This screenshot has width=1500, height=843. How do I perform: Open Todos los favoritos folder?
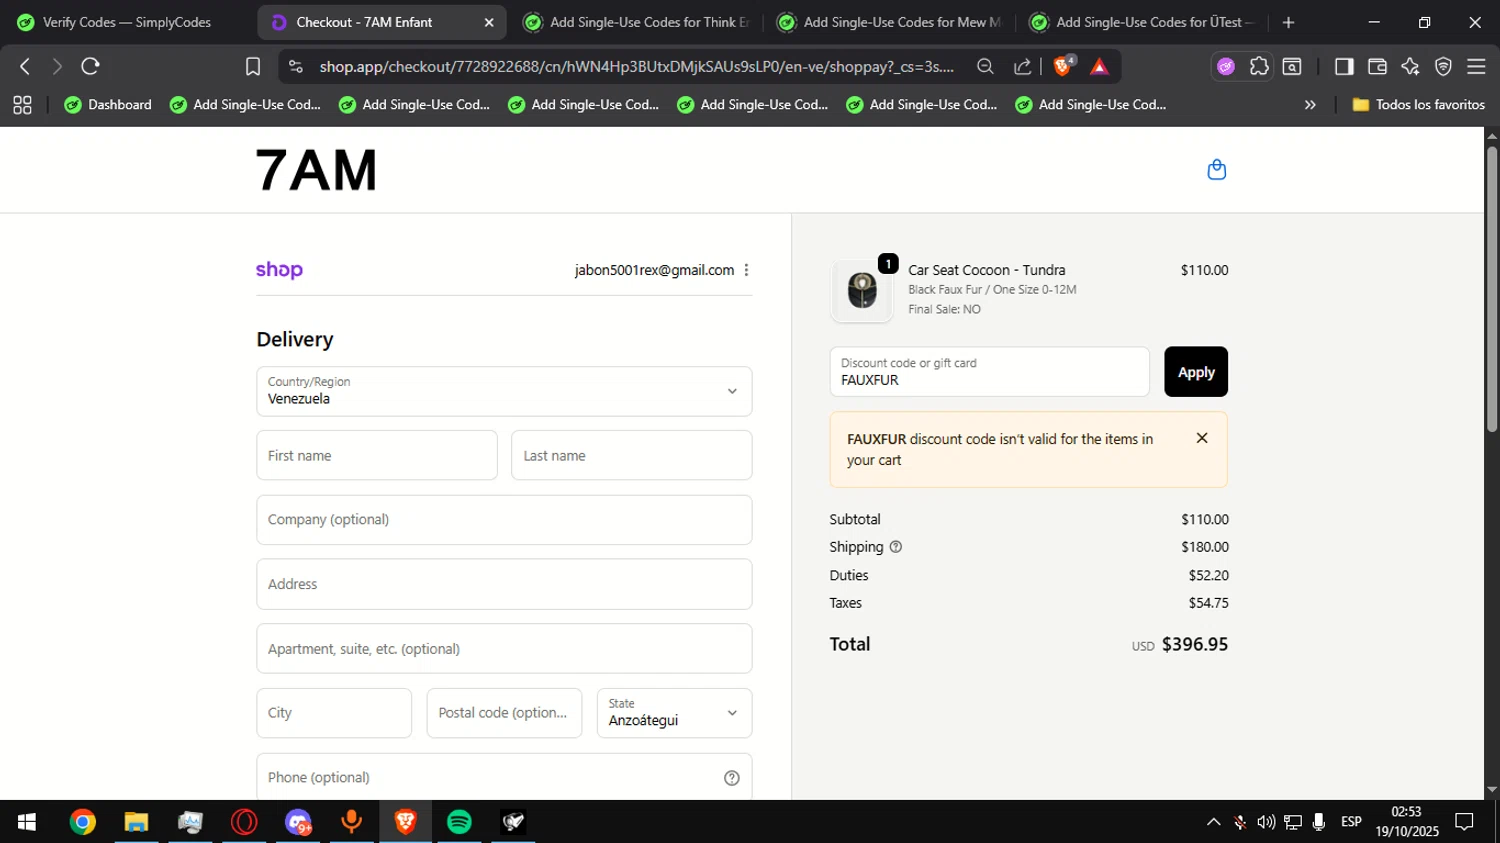pos(1418,104)
